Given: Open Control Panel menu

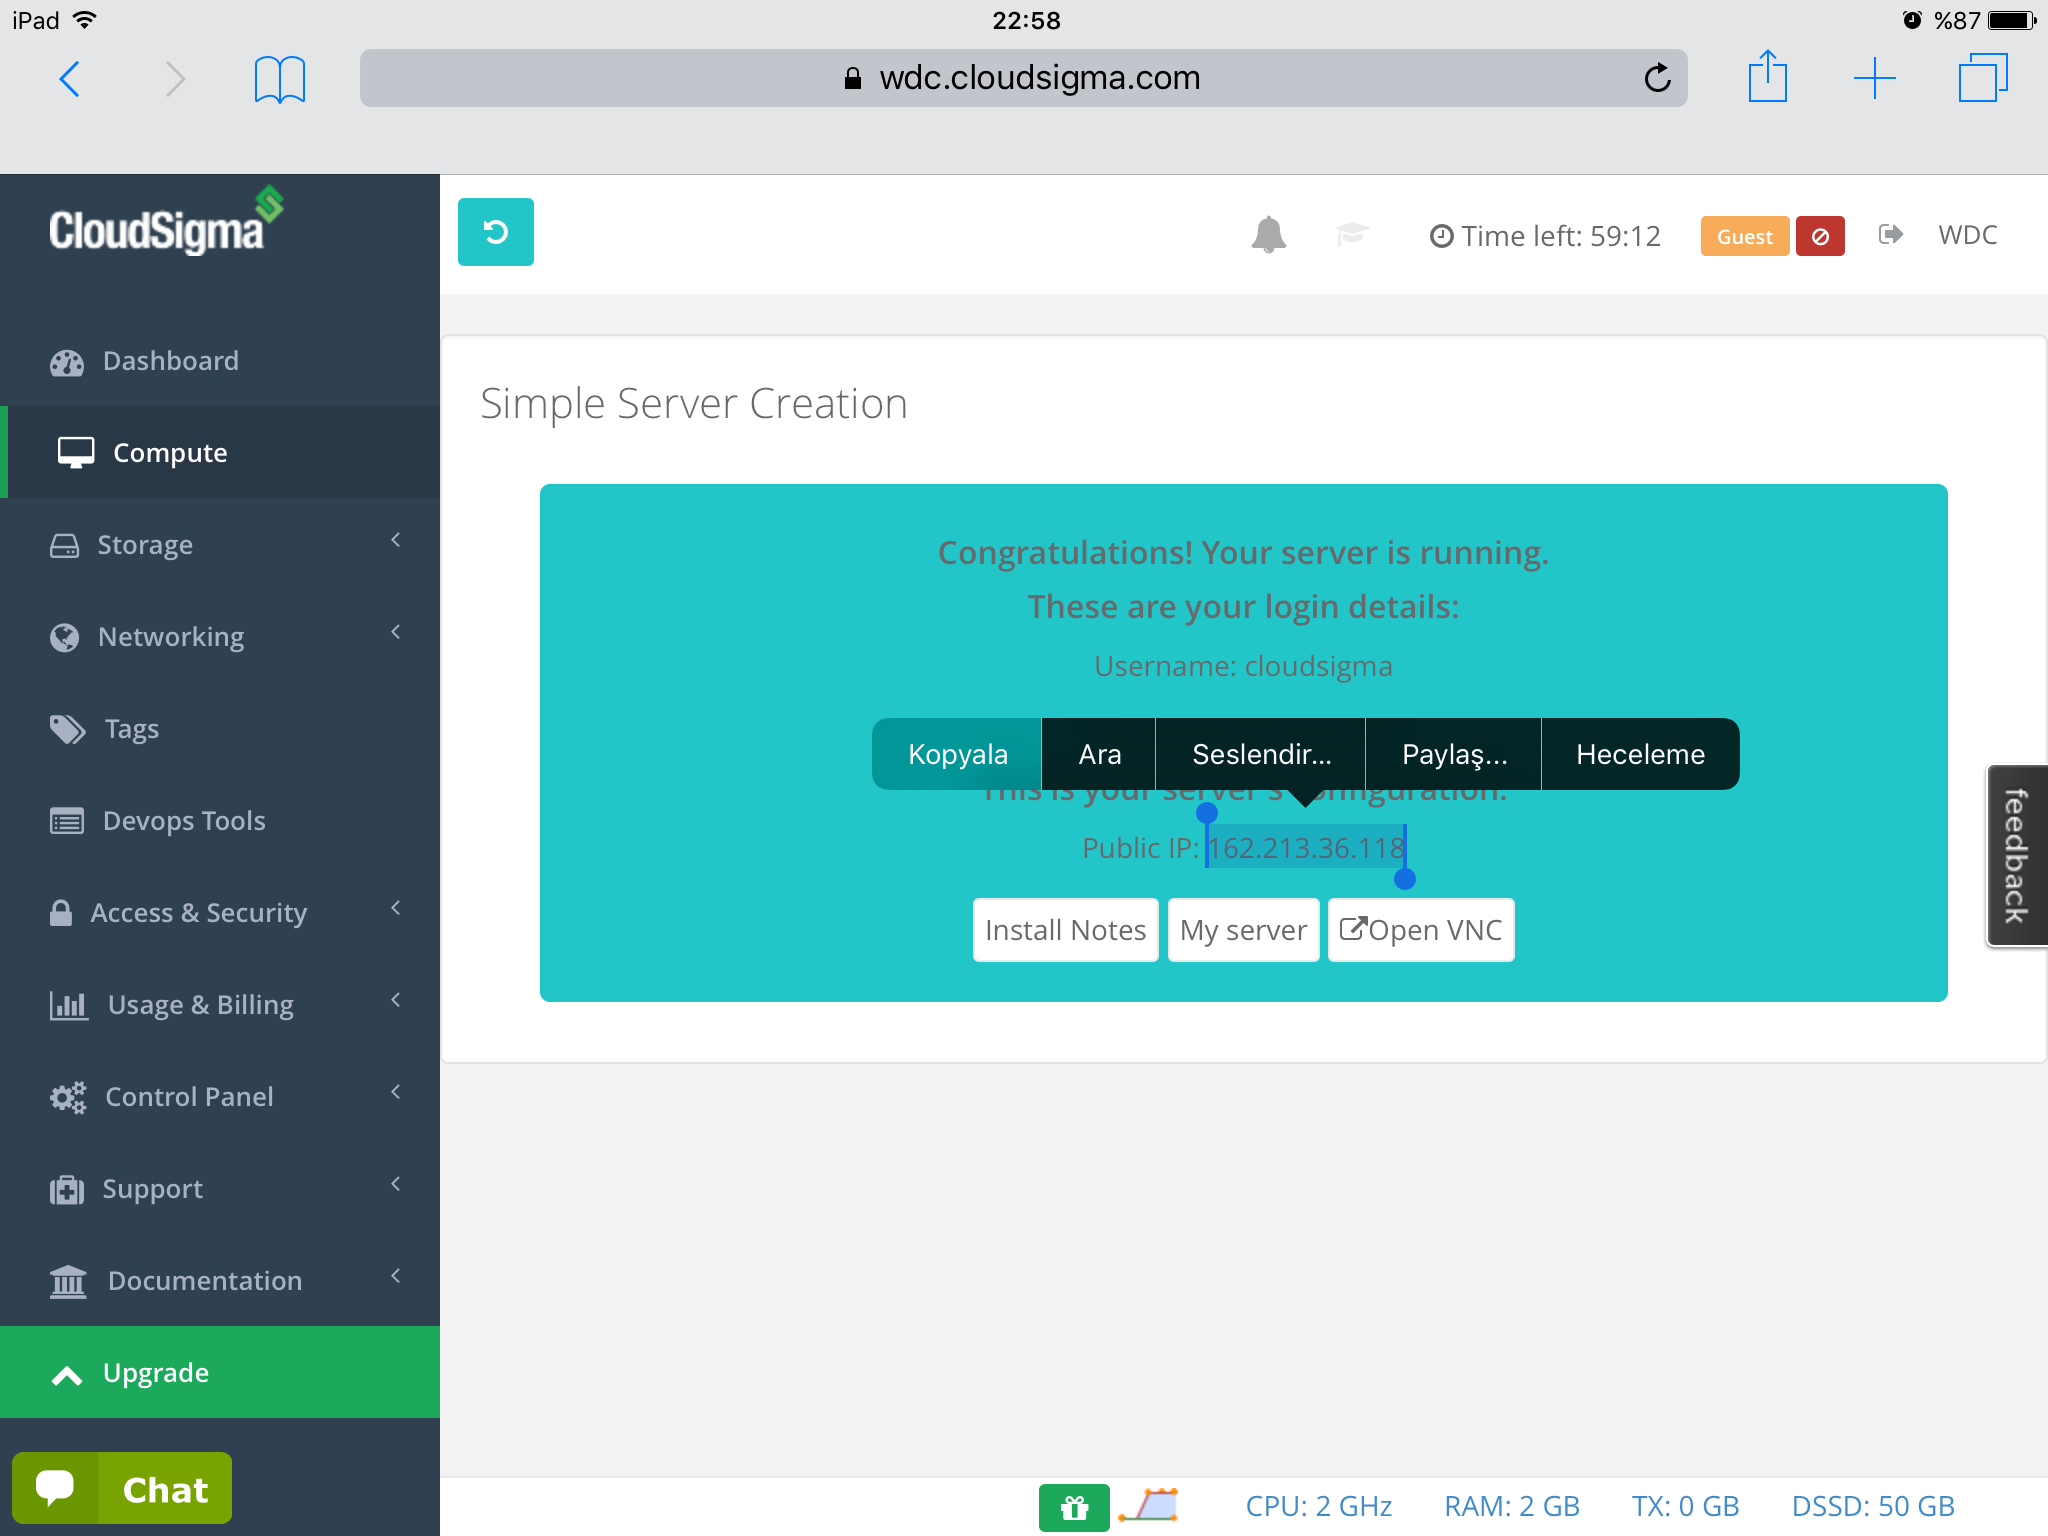Looking at the screenshot, I should 220,1097.
